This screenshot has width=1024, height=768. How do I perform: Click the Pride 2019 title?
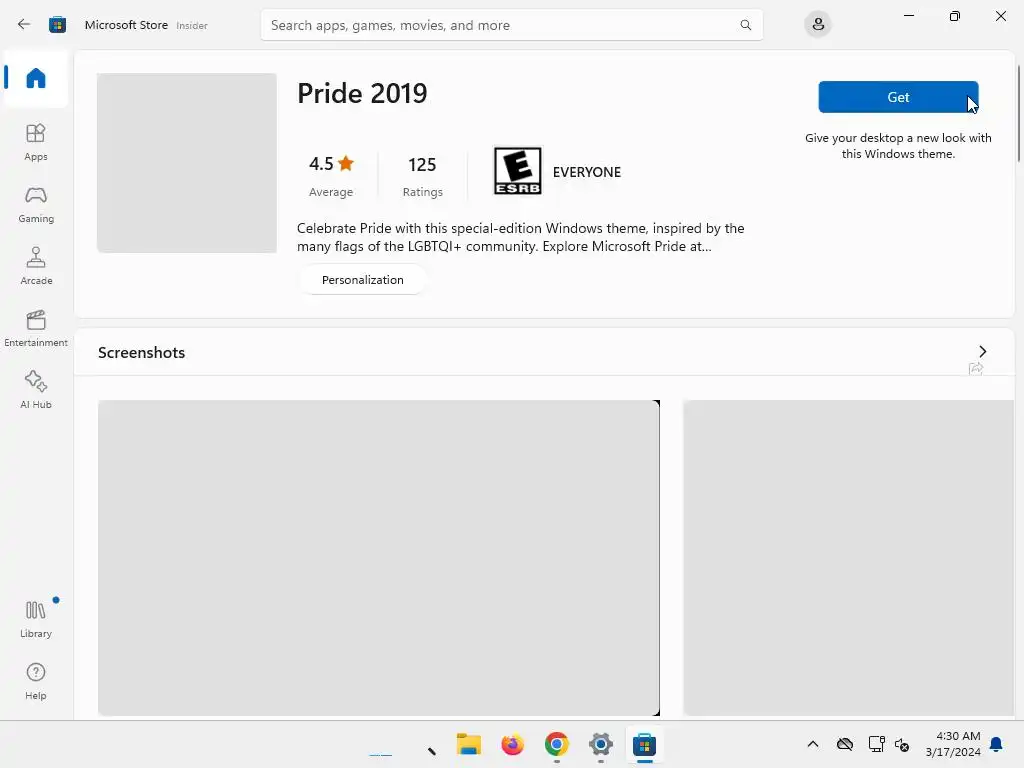362,93
